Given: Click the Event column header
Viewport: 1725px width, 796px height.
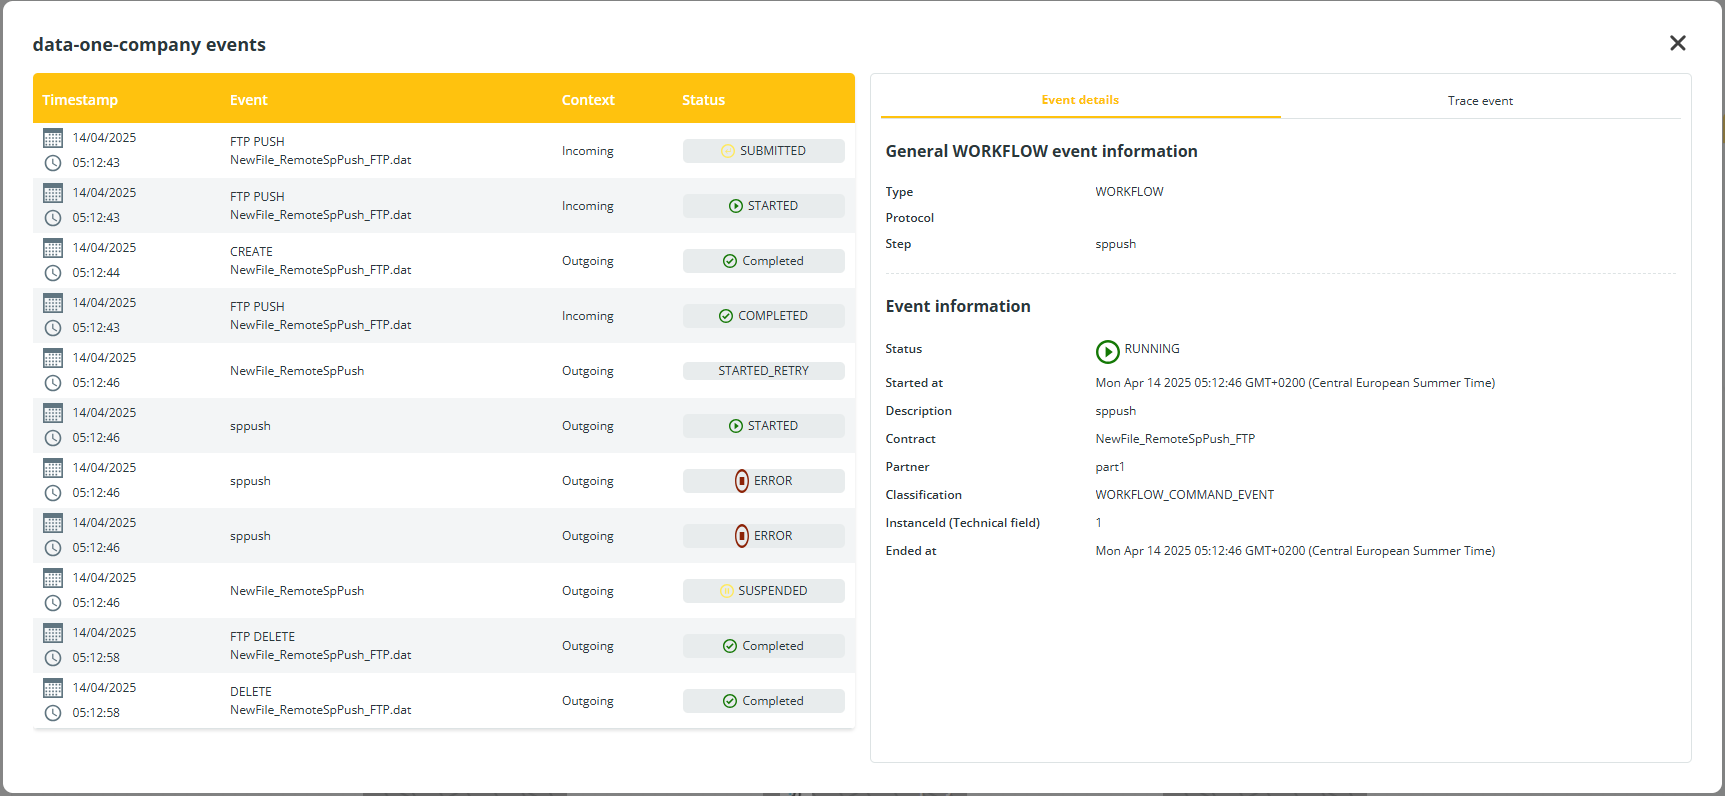Looking at the screenshot, I should pos(249,100).
